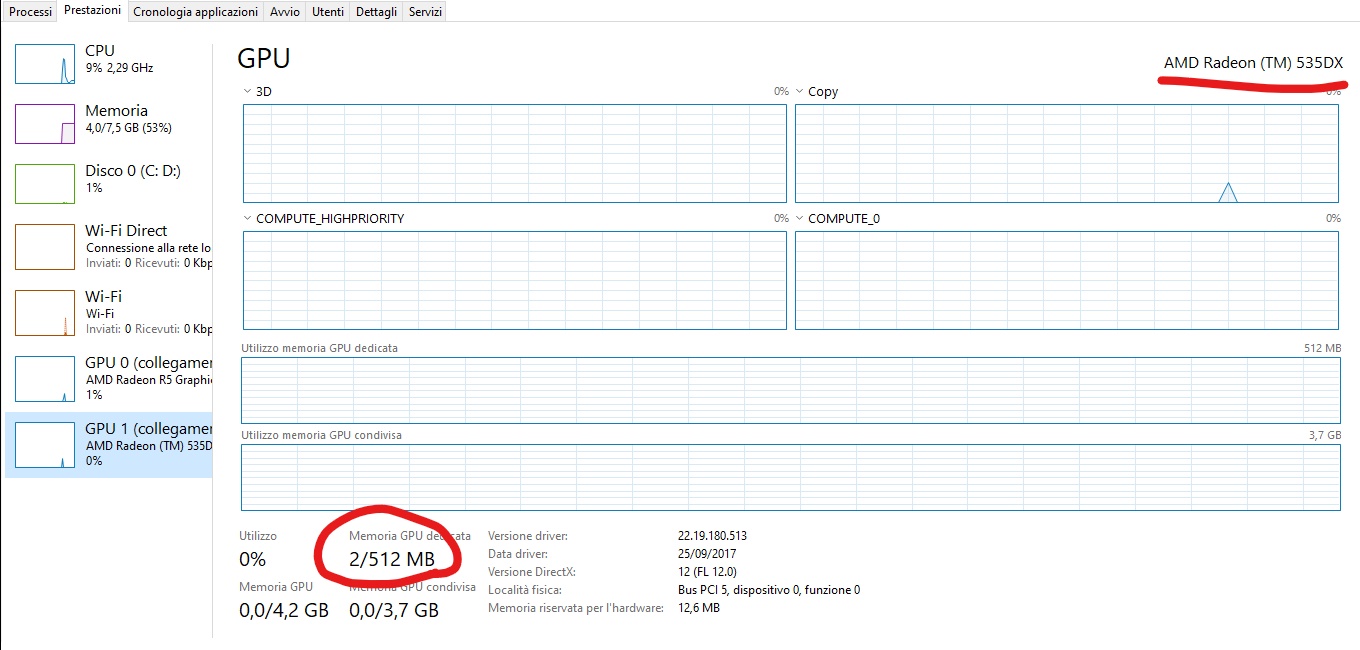Select the GPU 1 graph icon

pyautogui.click(x=45, y=445)
